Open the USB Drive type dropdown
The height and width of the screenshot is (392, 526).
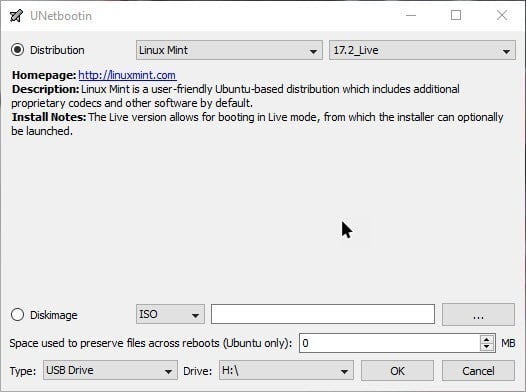click(x=110, y=370)
